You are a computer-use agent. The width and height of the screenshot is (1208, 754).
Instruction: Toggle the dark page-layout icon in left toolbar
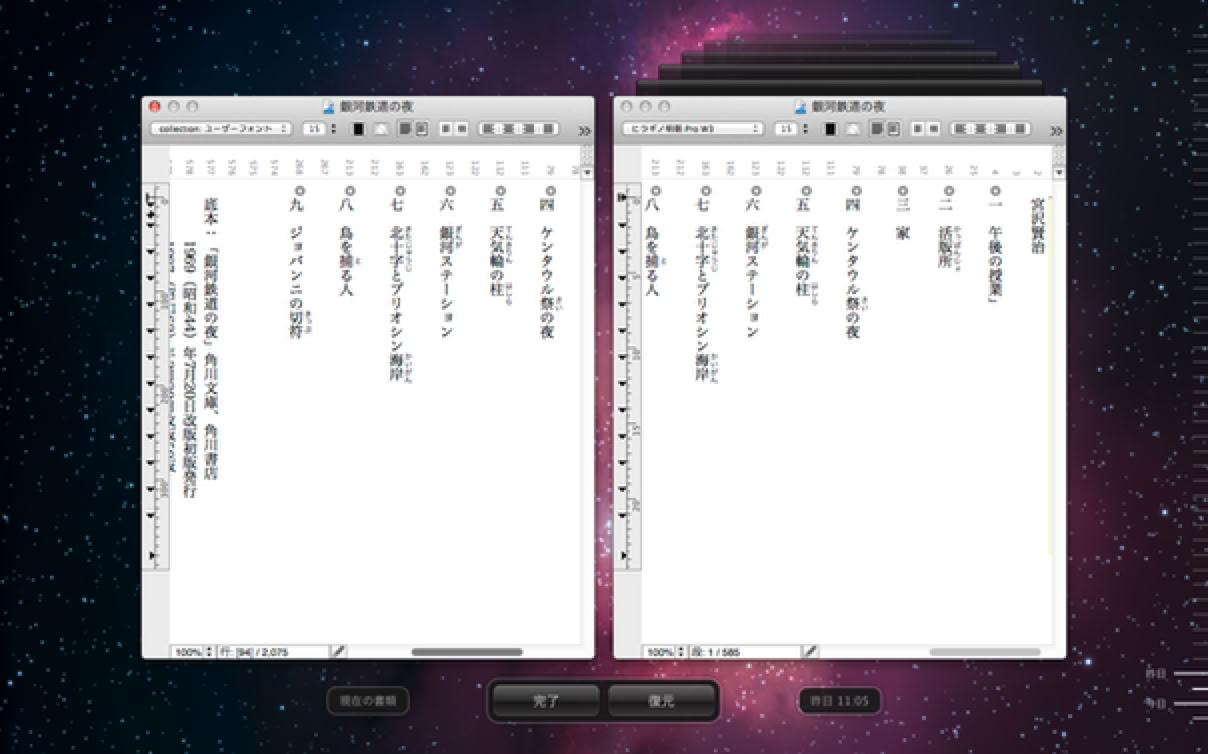coord(405,129)
